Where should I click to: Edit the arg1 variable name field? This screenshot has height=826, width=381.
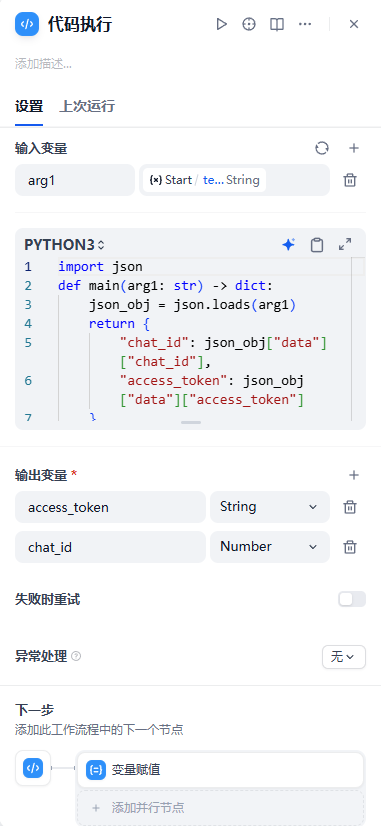(75, 180)
